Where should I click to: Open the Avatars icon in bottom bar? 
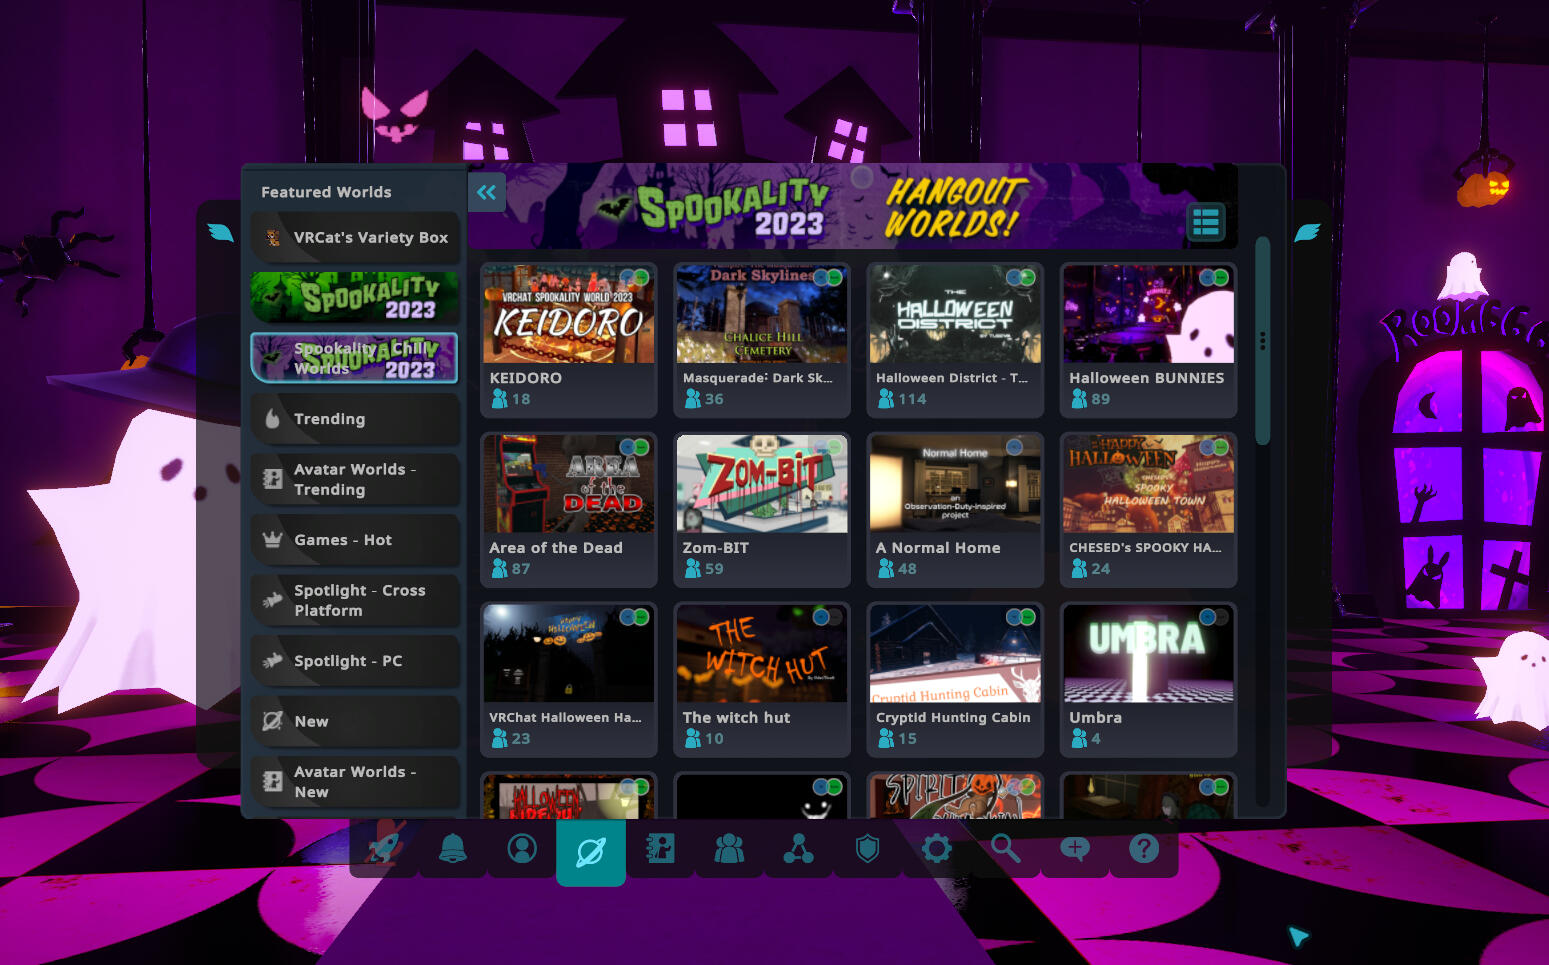[x=660, y=849]
